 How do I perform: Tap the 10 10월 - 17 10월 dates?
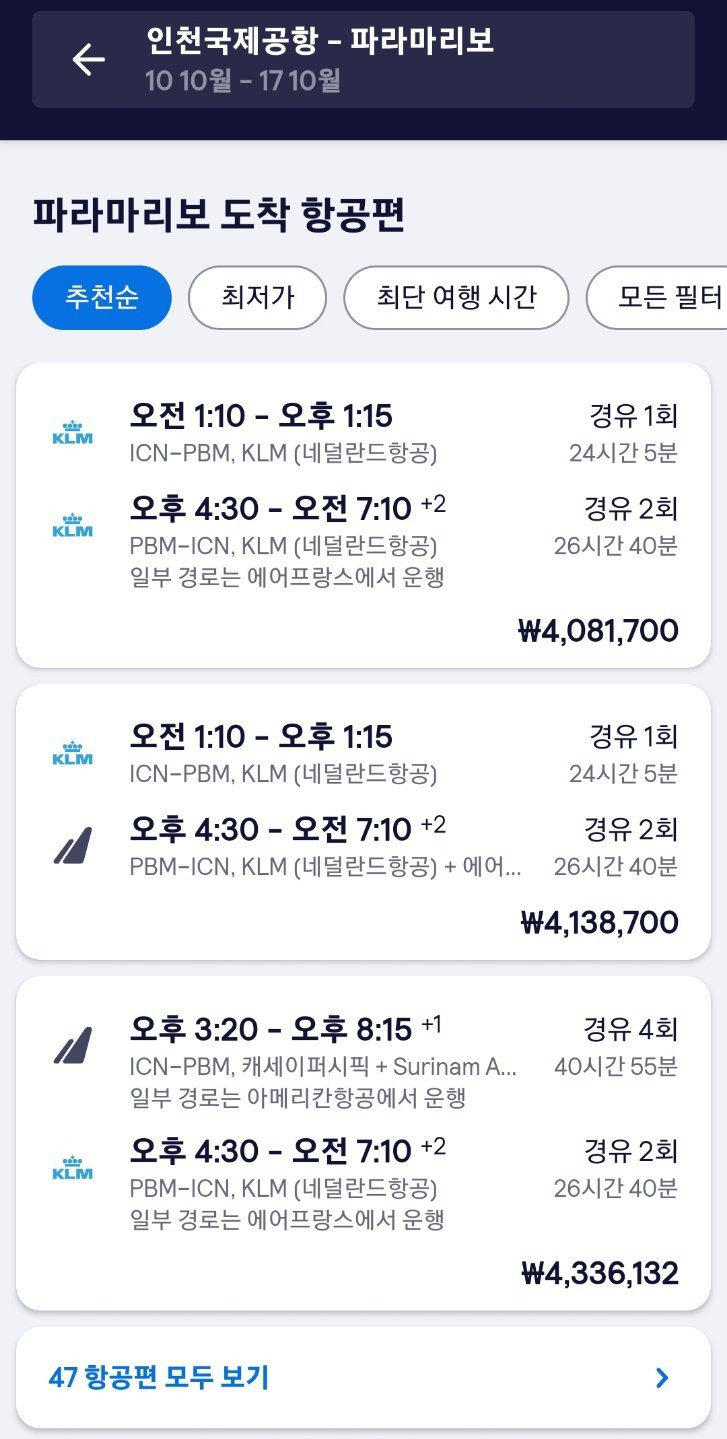(243, 80)
